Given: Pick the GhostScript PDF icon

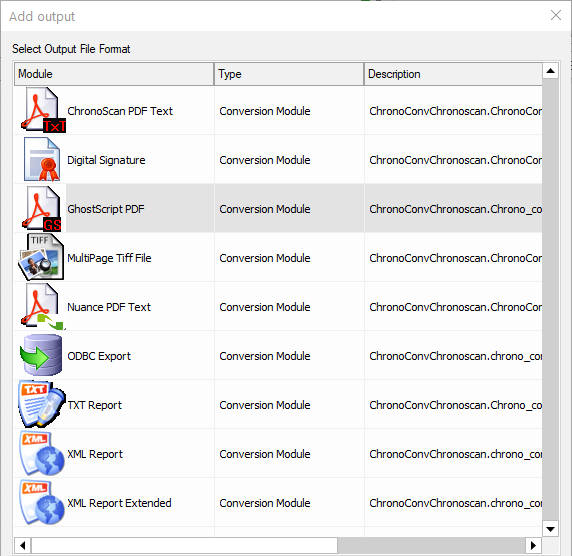Looking at the screenshot, I should (42, 209).
